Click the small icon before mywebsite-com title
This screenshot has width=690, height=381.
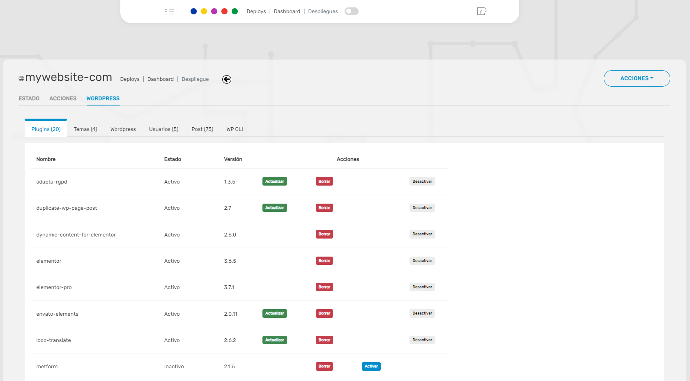[21, 78]
